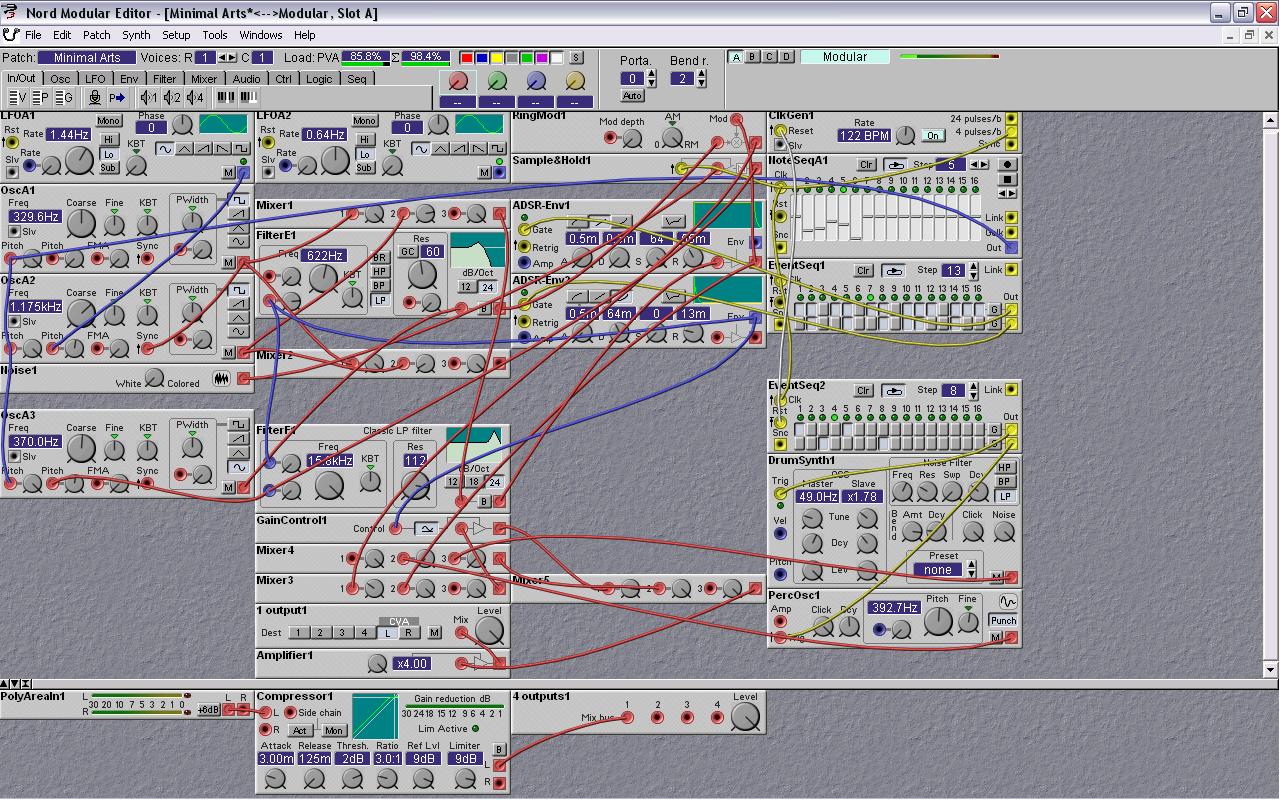
Task: Change the EventSeq2 Step stepper
Action: coord(974,390)
